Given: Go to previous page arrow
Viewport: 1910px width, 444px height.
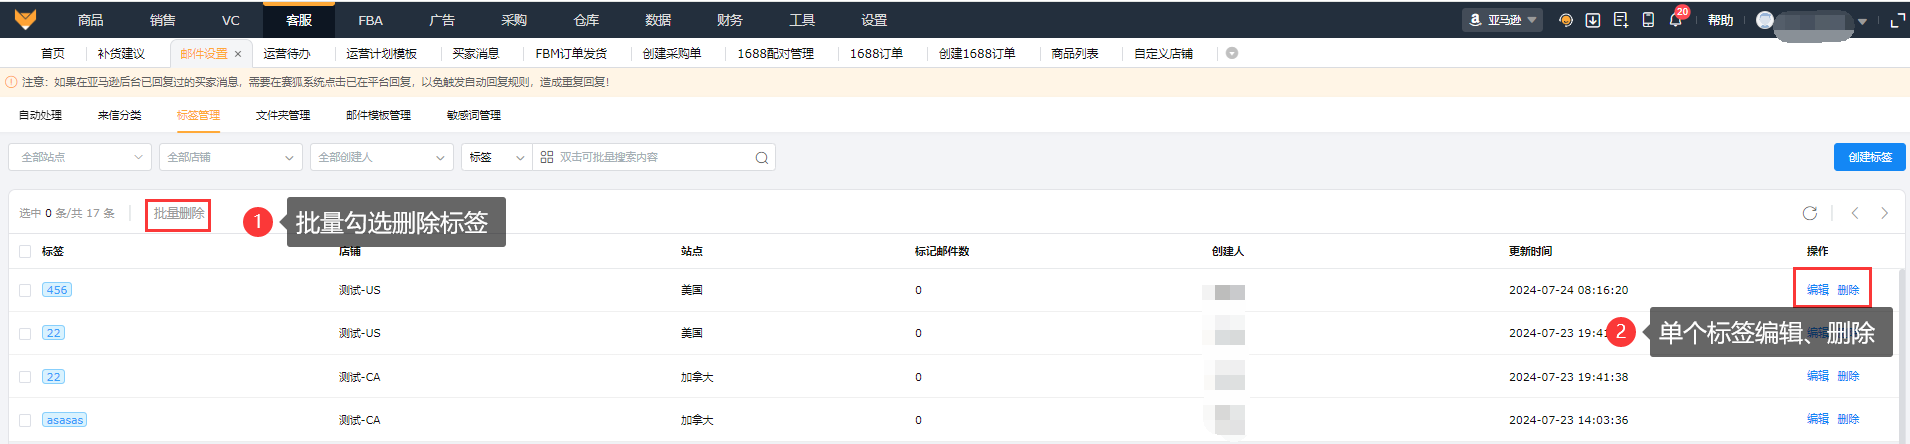Looking at the screenshot, I should point(1855,213).
